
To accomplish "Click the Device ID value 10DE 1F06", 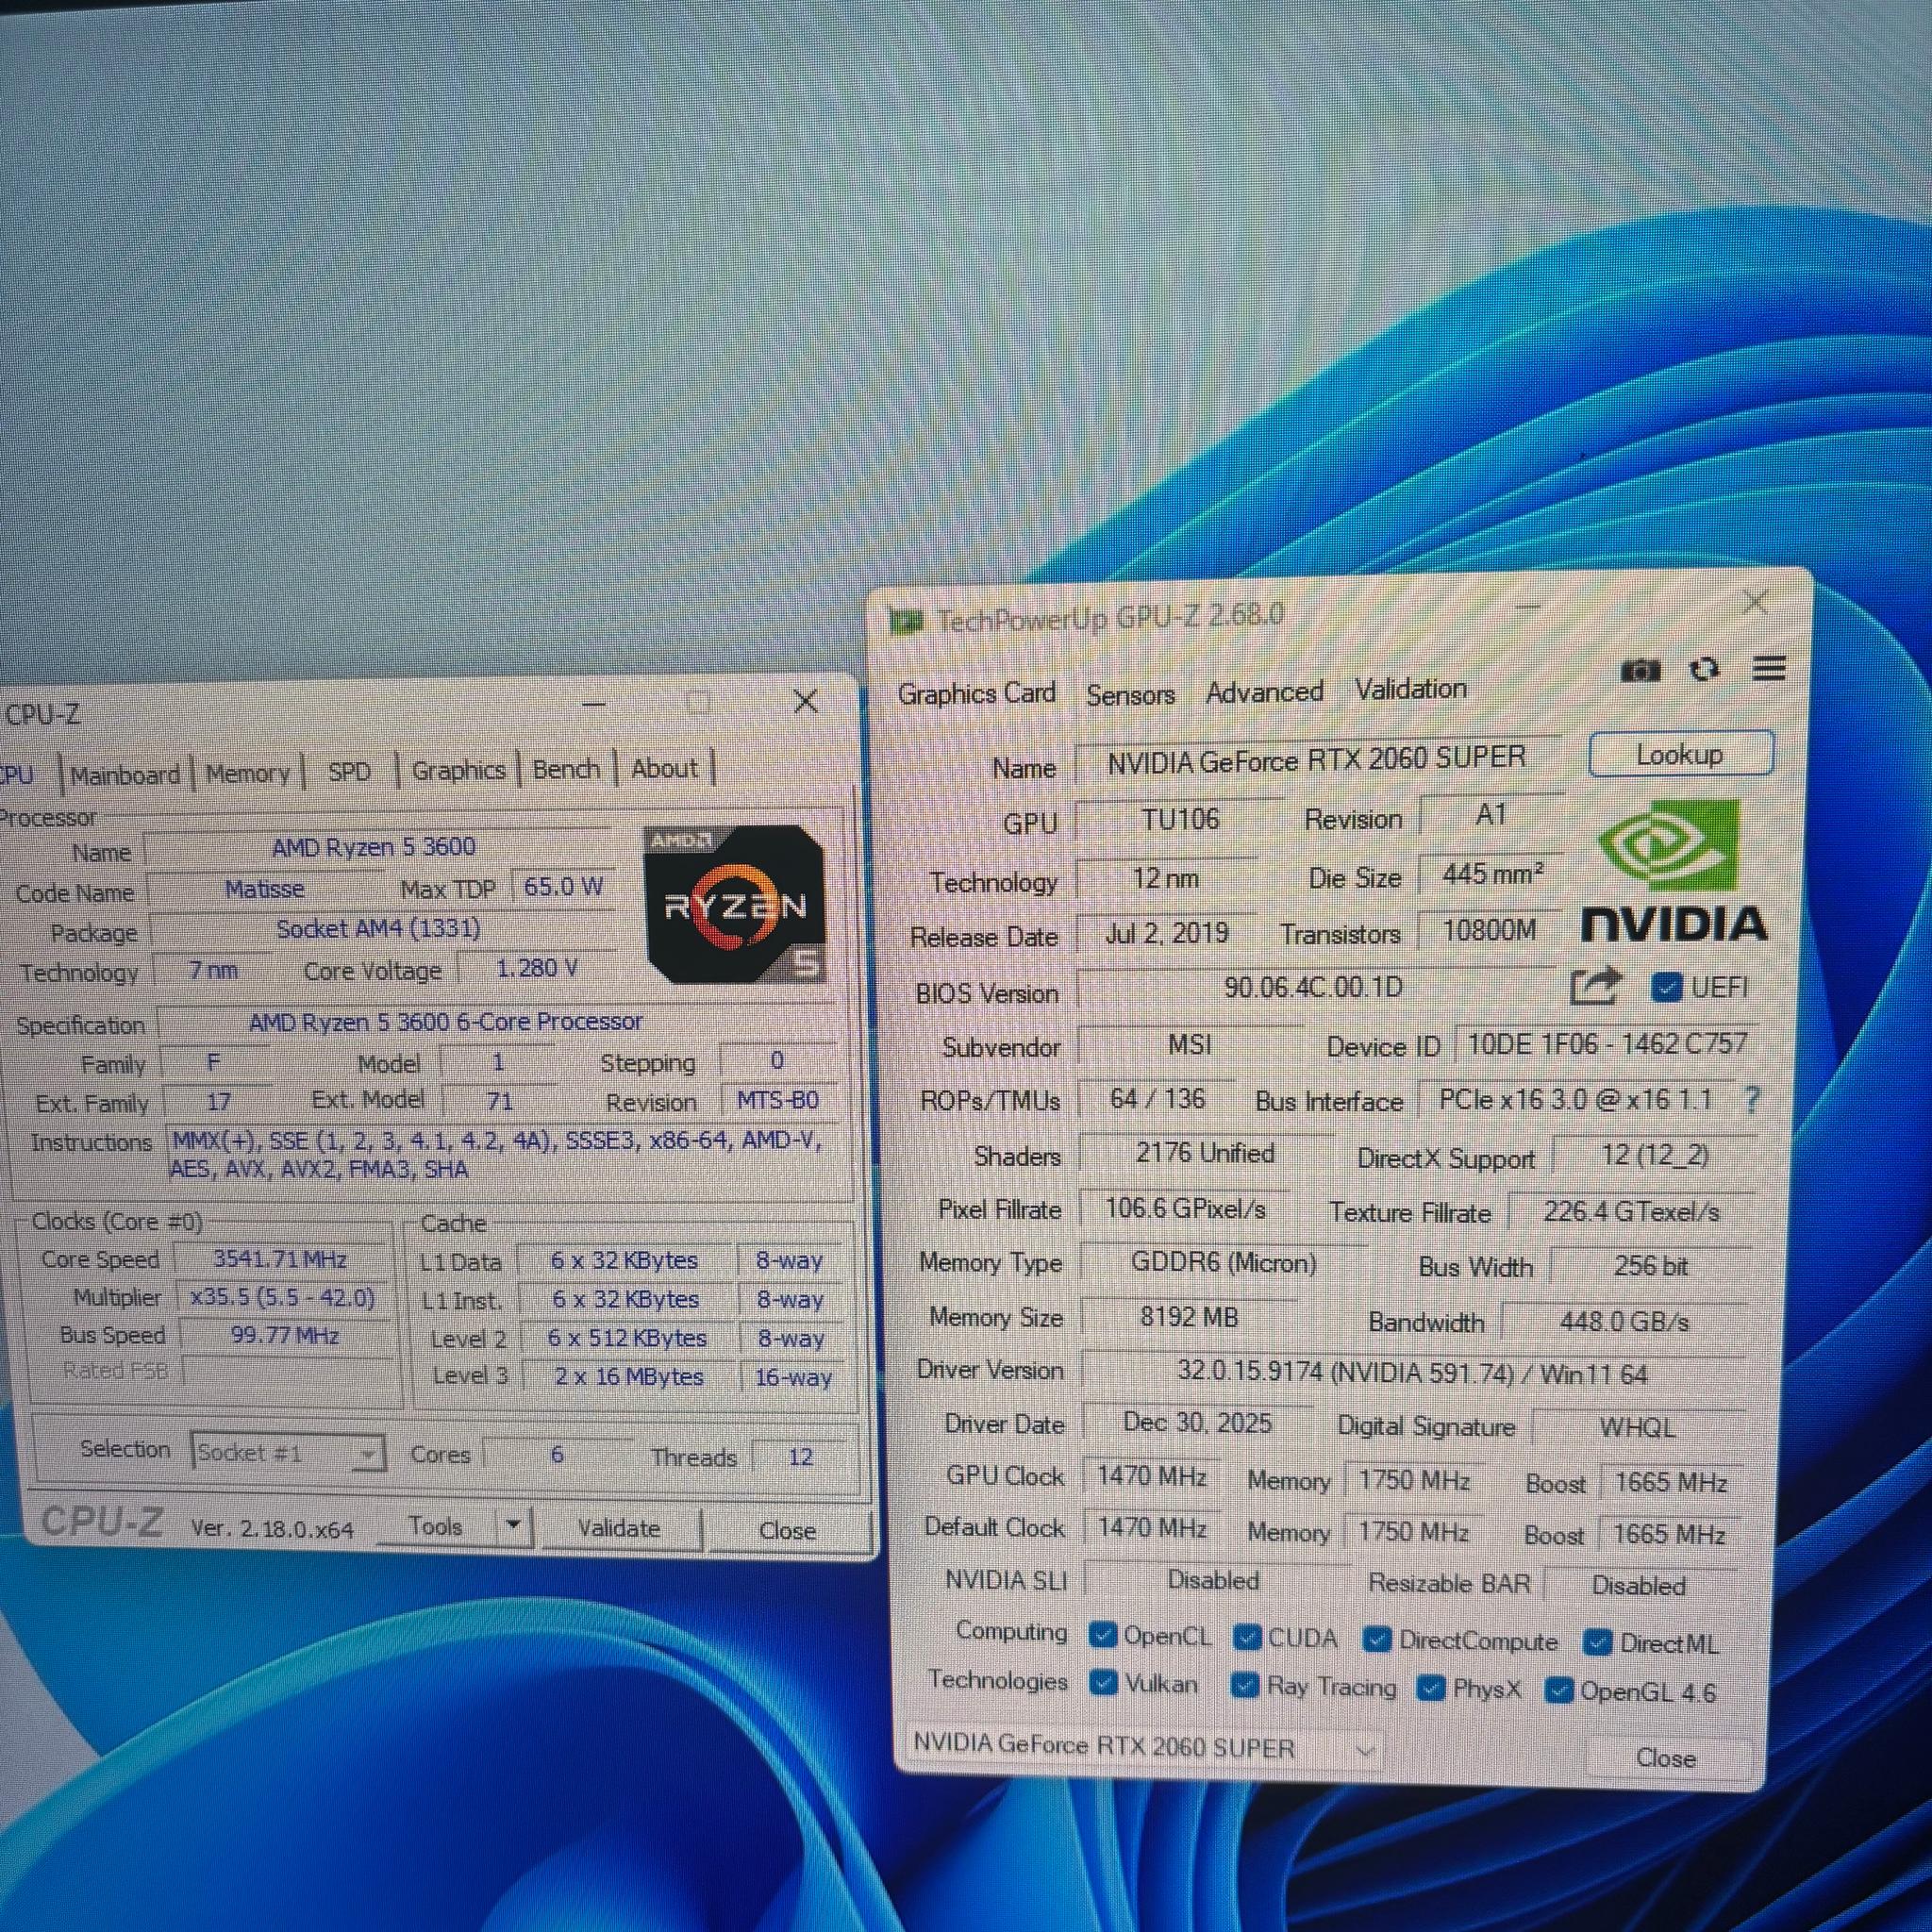I will click(x=1606, y=1044).
